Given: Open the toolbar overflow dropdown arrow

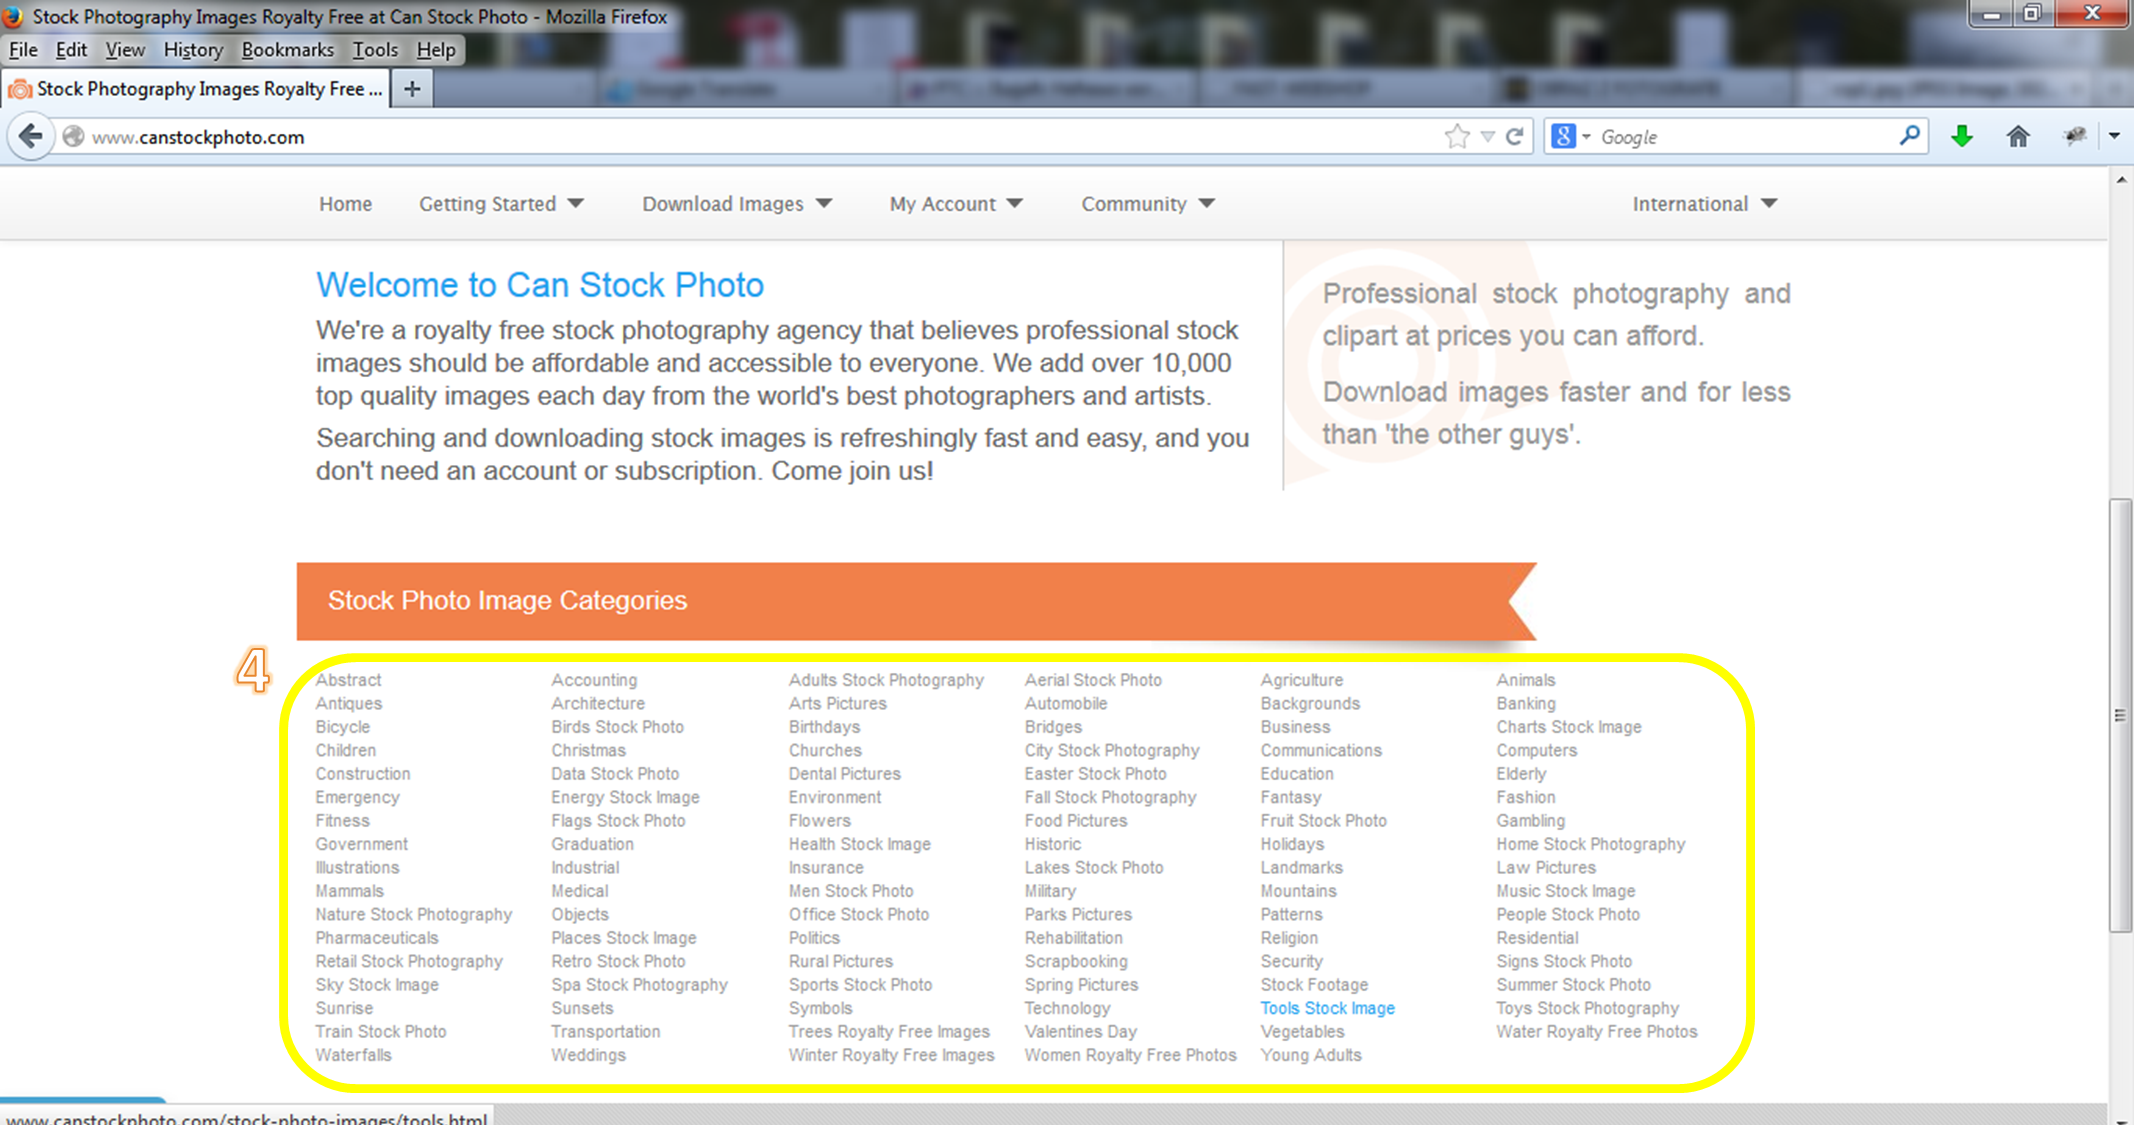Looking at the screenshot, I should coord(2114,136).
